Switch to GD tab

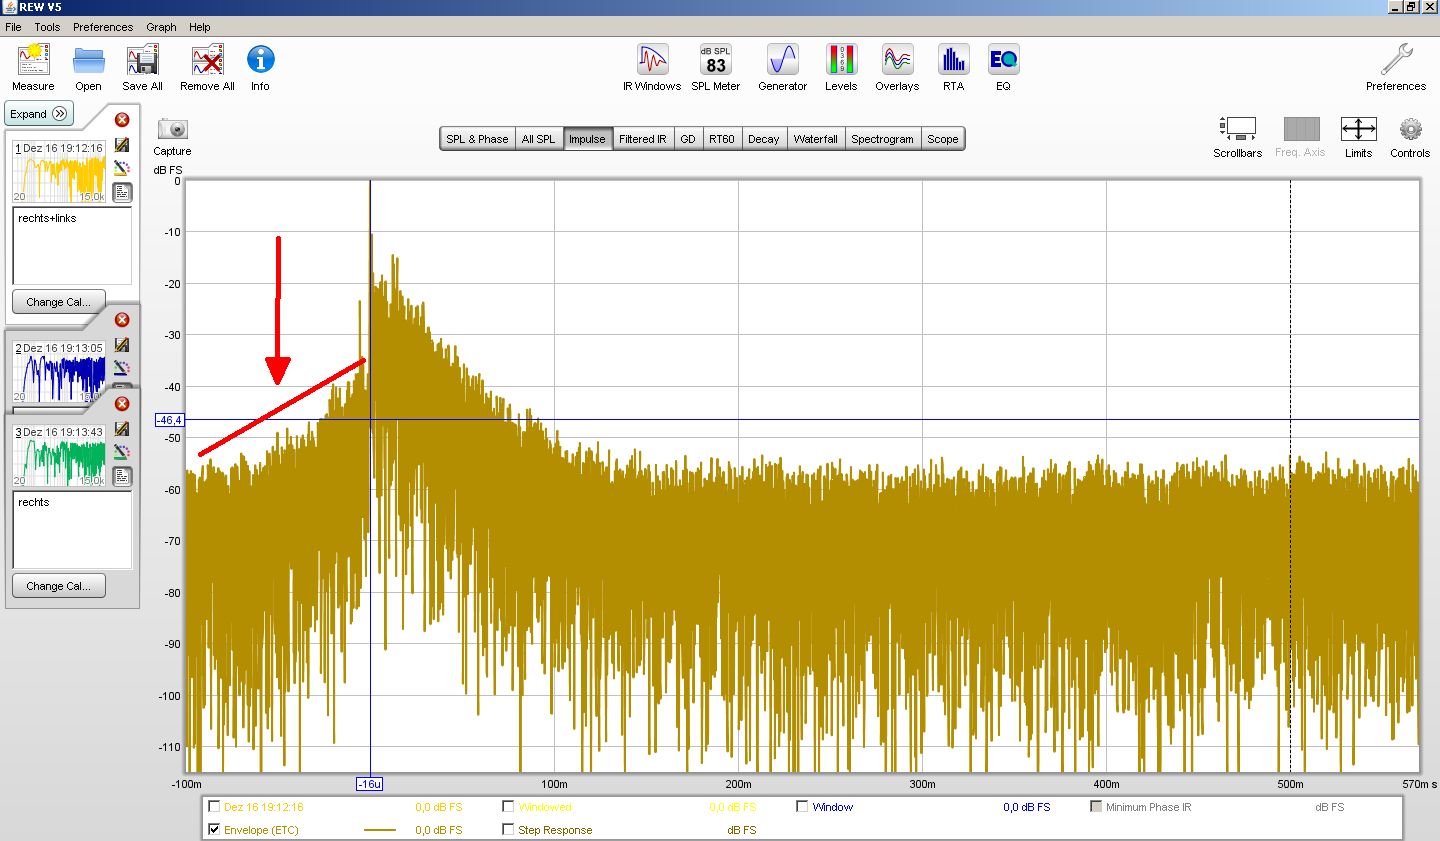tap(688, 139)
